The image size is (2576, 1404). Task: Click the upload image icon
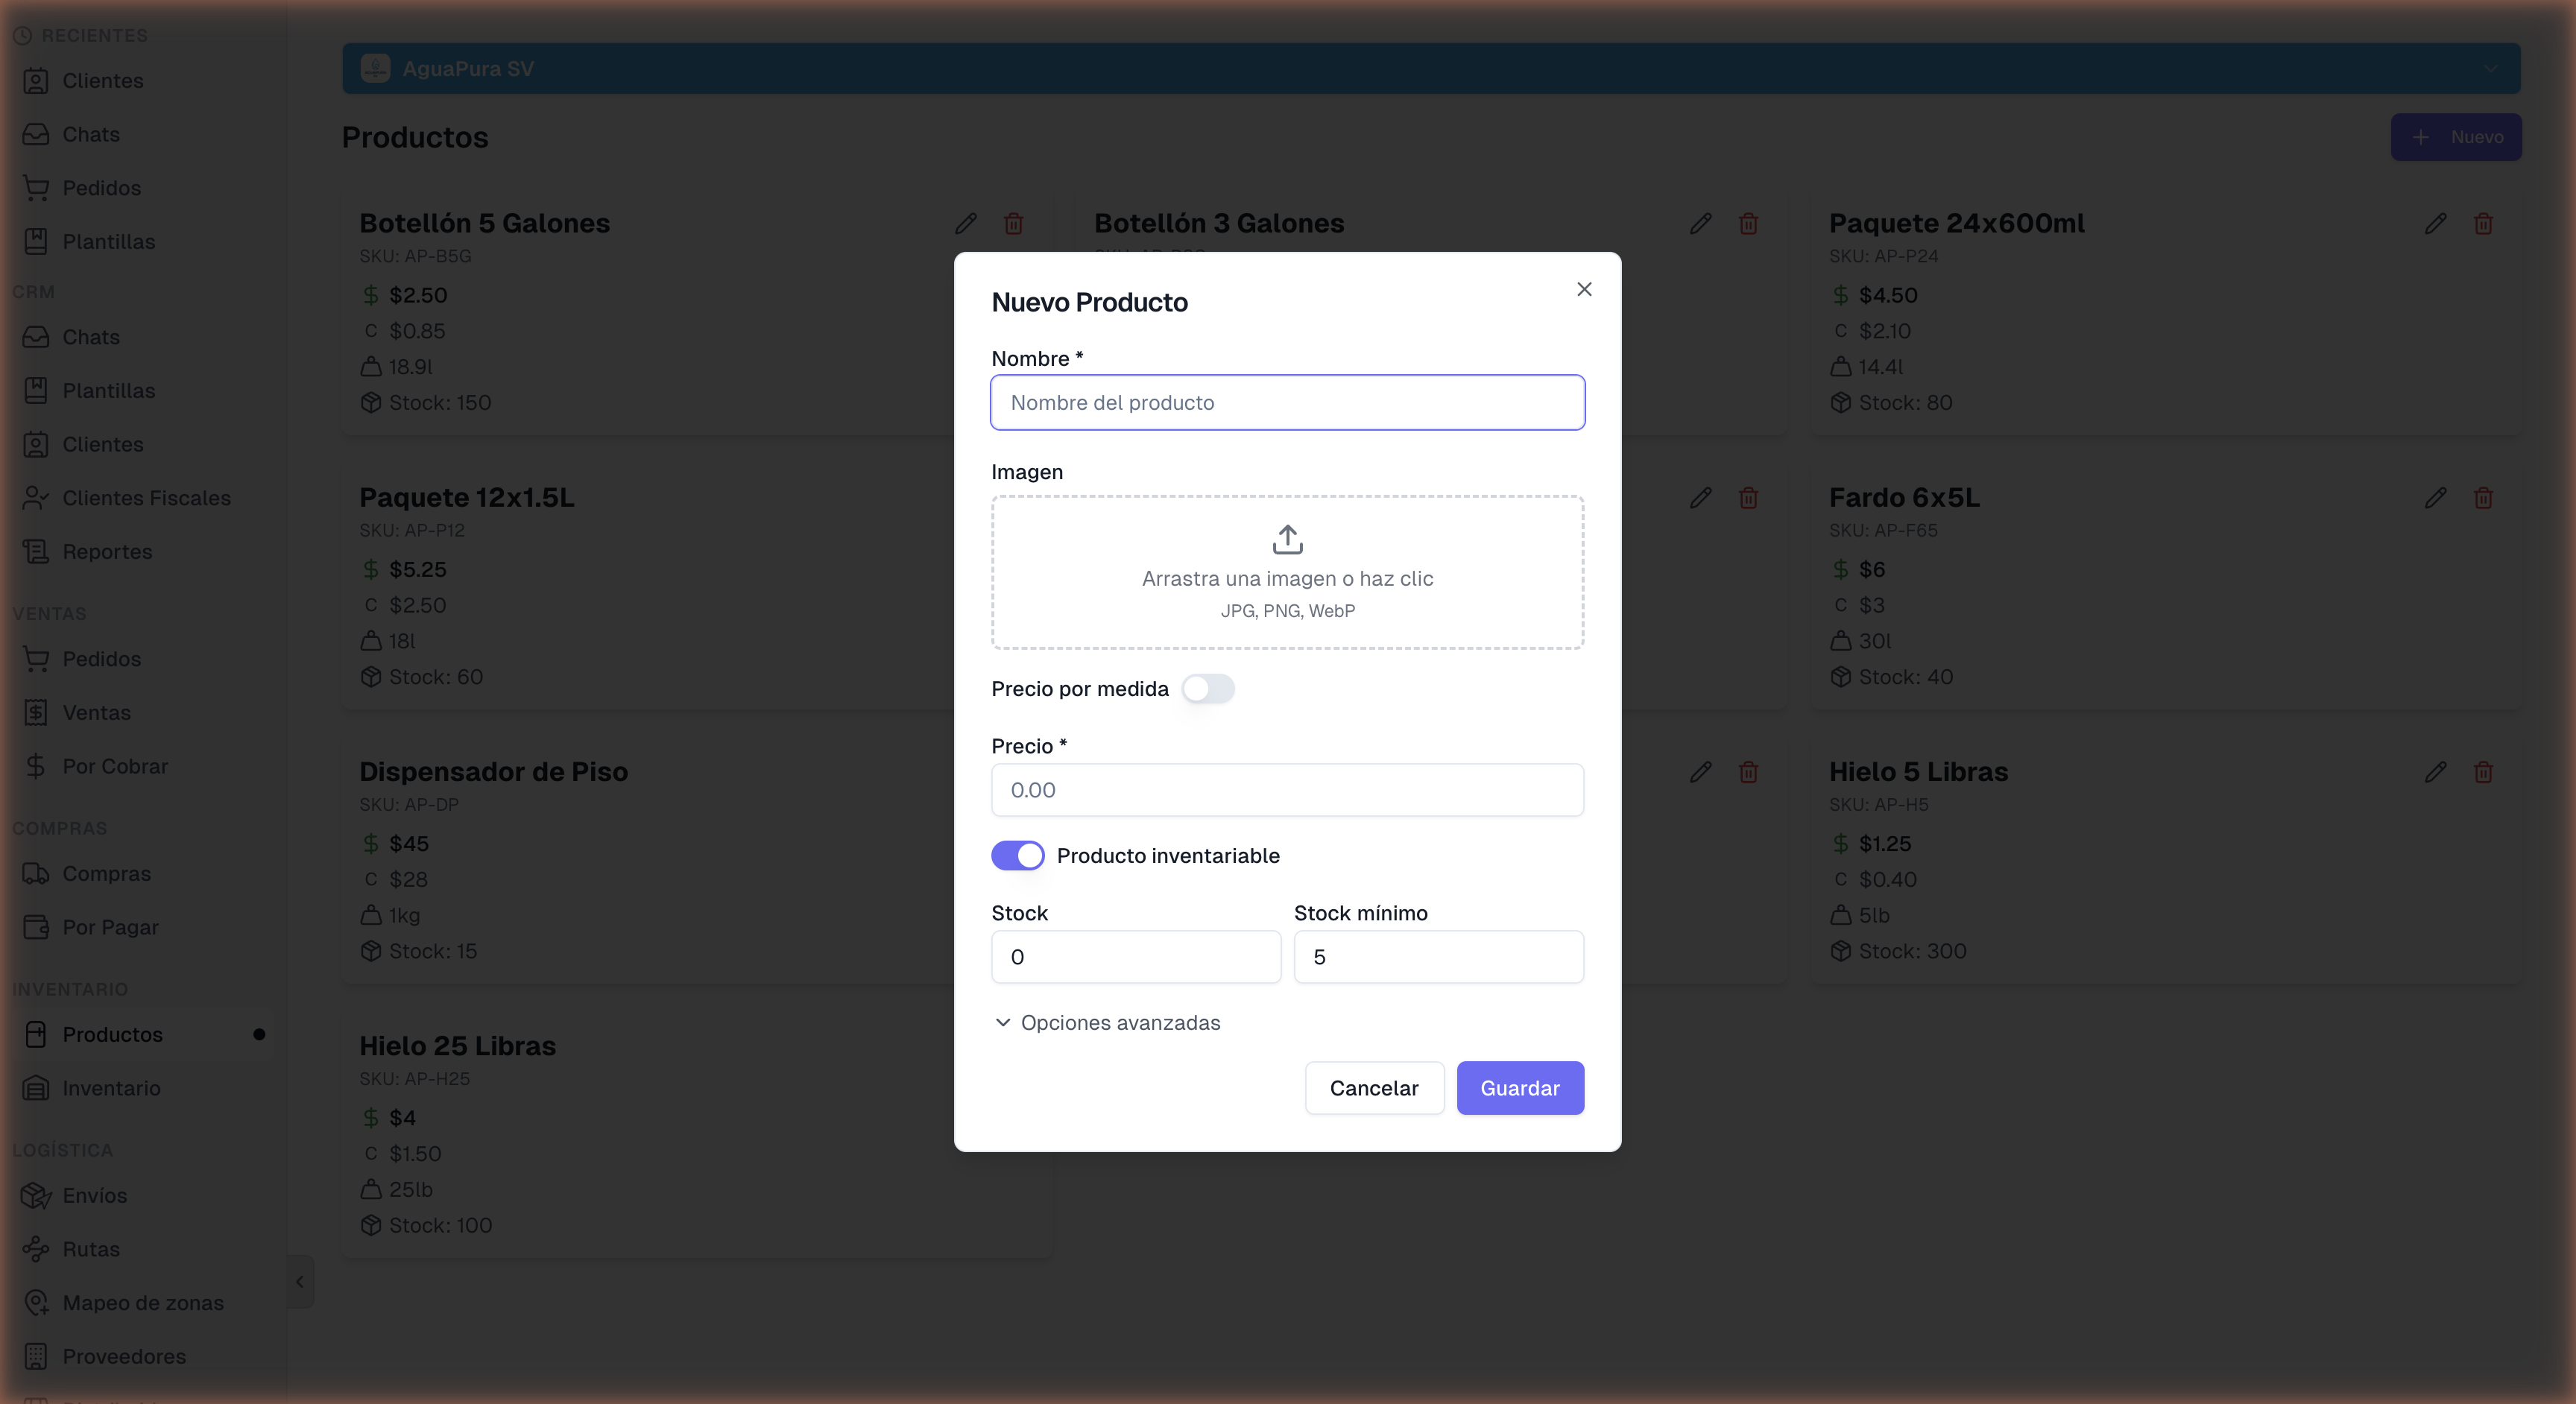pyautogui.click(x=1287, y=540)
